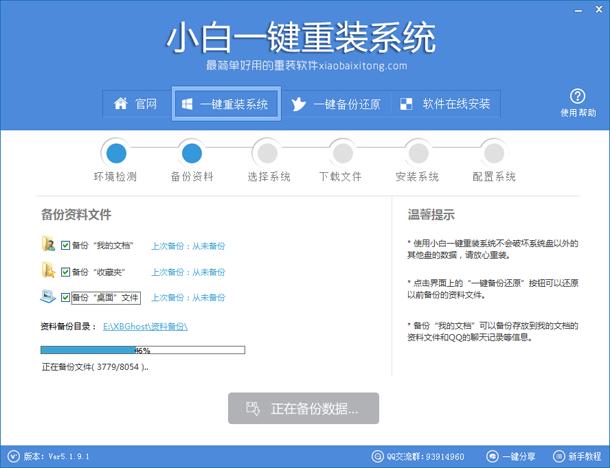Click the 一键分享 share icon
This screenshot has width=610, height=468.
(493, 456)
